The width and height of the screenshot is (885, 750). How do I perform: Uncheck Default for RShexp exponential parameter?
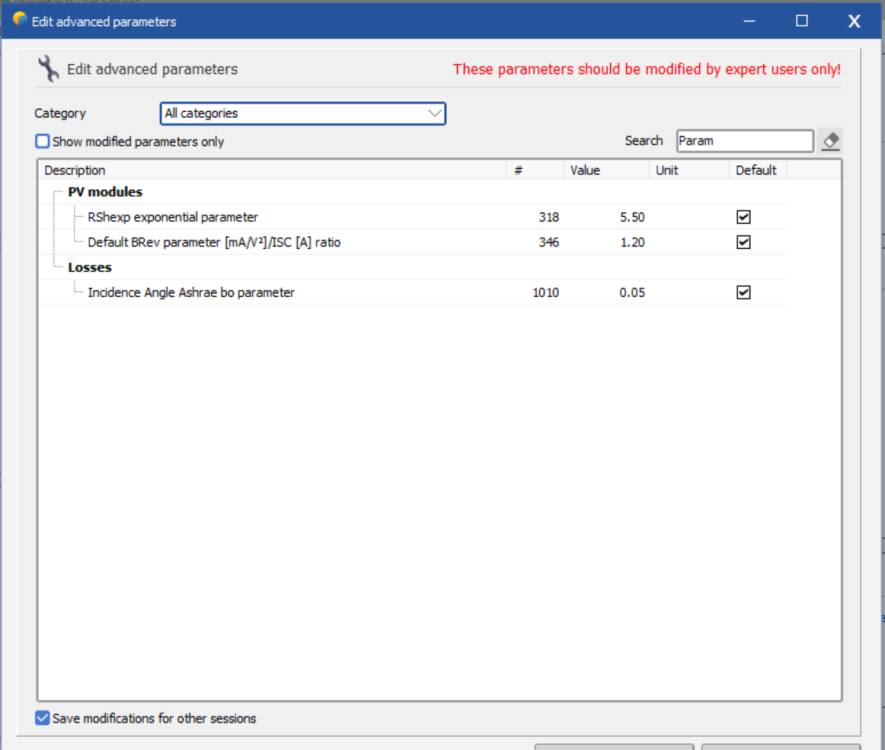tap(743, 217)
